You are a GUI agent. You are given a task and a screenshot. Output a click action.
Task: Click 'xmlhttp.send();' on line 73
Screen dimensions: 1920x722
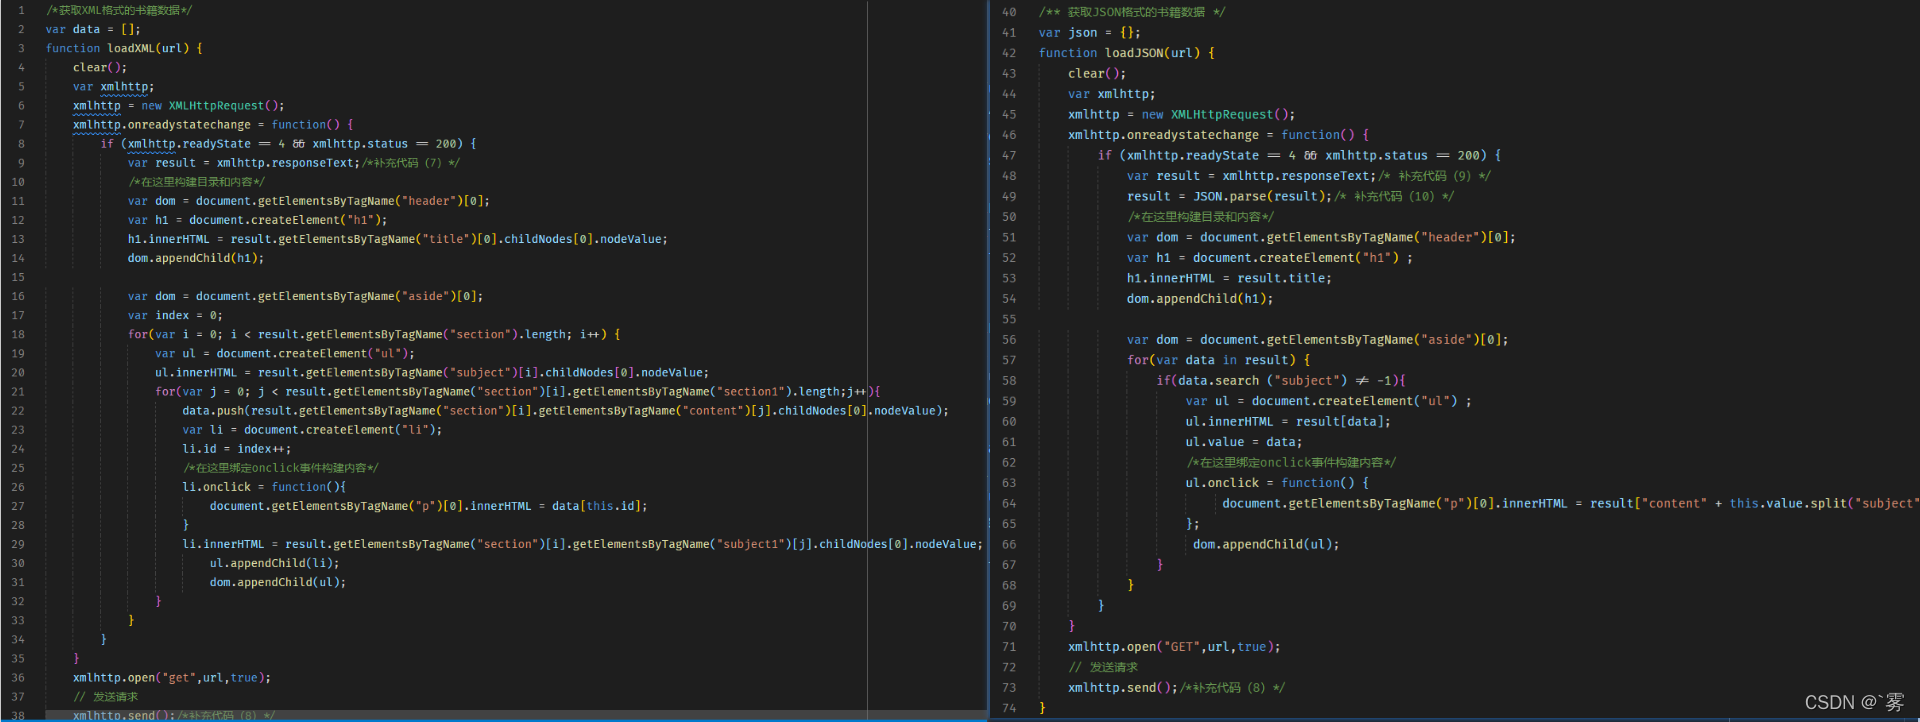pos(1123,688)
